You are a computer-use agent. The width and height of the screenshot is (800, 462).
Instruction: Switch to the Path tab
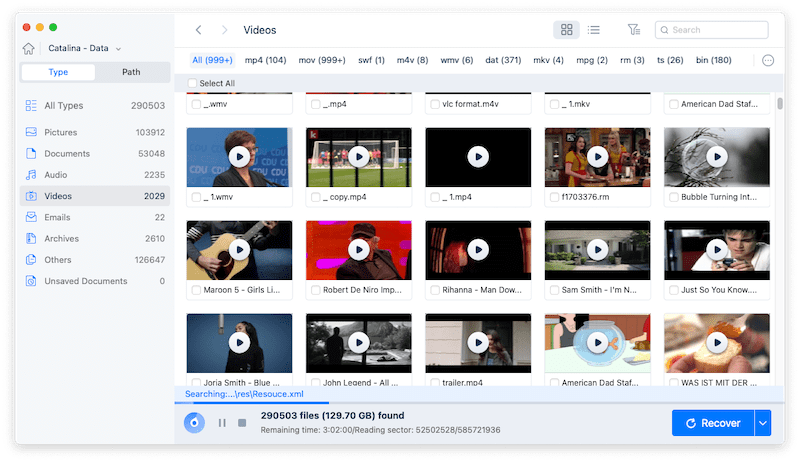coord(131,72)
